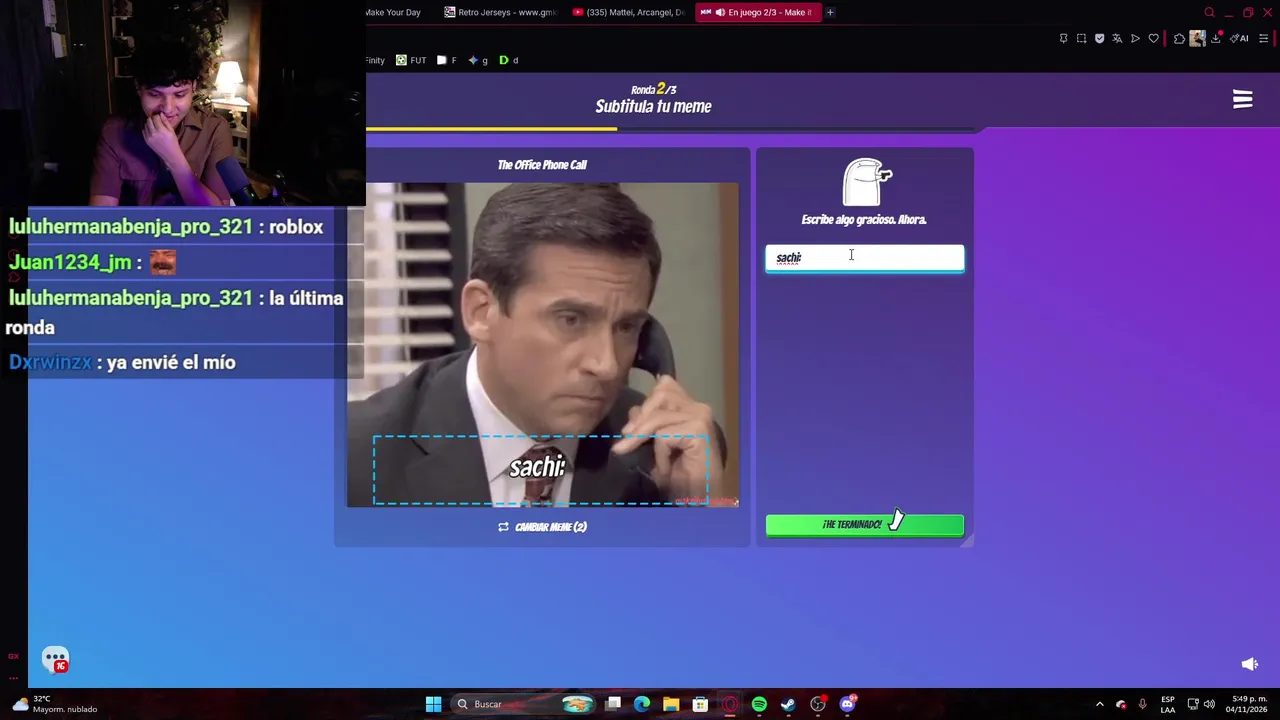The height and width of the screenshot is (720, 1280).
Task: Click the heart bookmark icon
Action: 1153,39
